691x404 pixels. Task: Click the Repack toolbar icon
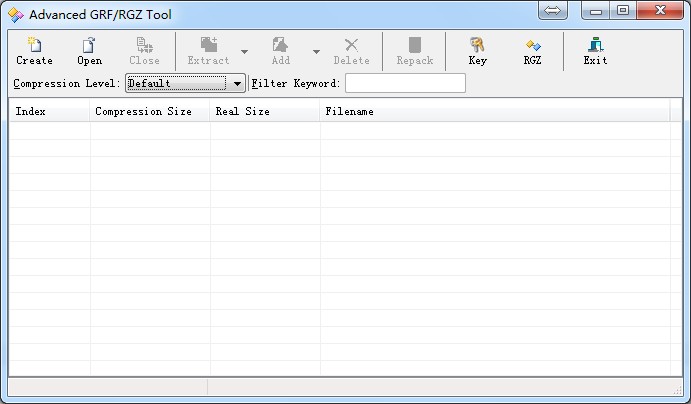[x=415, y=51]
